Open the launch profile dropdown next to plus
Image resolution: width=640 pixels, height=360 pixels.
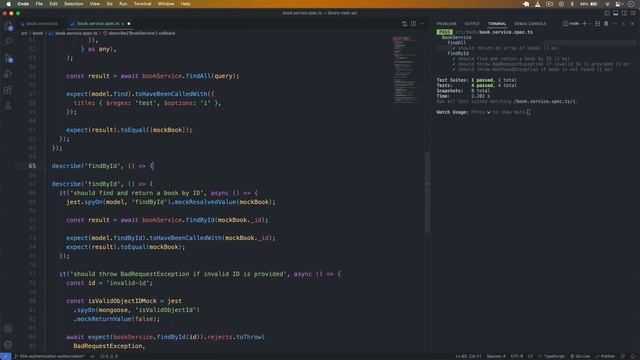[590, 24]
